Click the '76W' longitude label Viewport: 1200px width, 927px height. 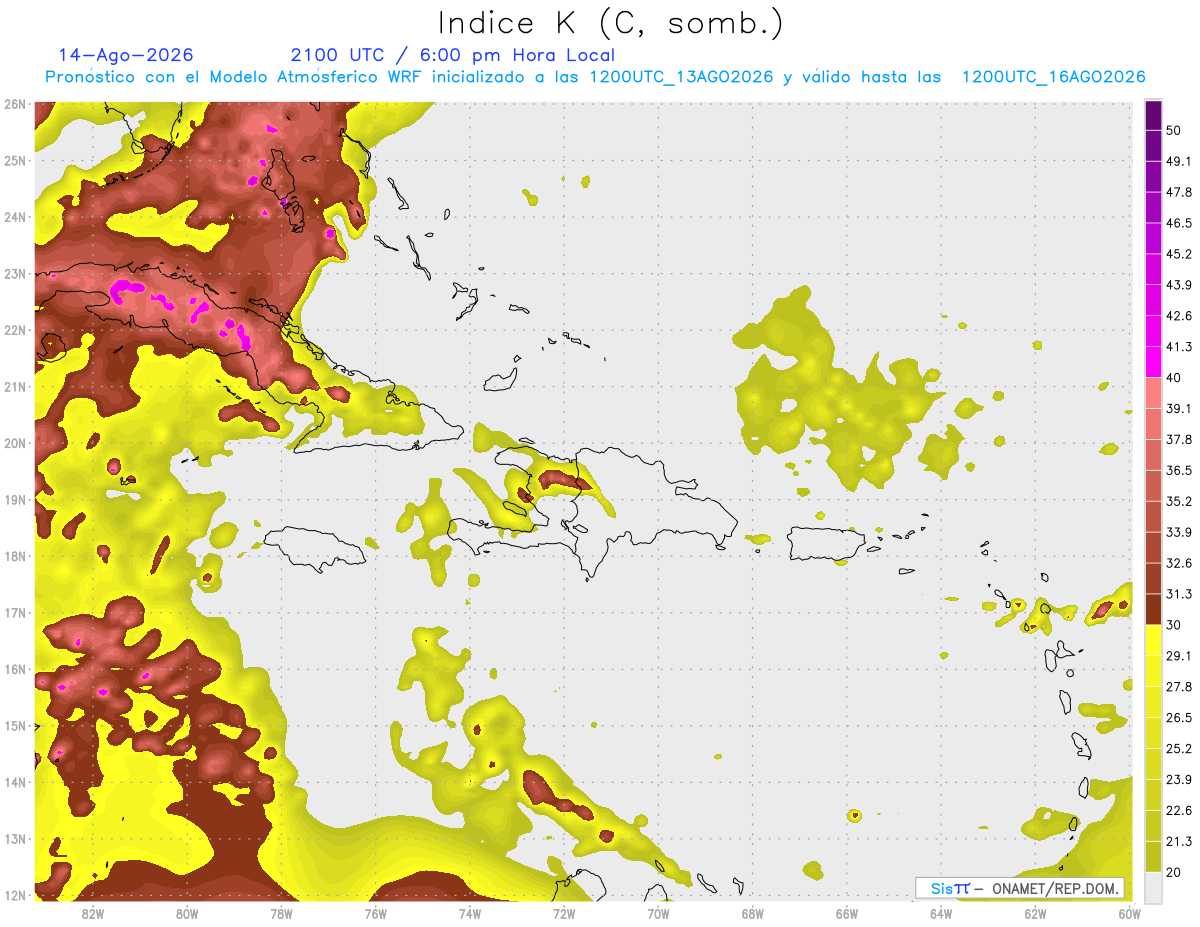[x=375, y=913]
